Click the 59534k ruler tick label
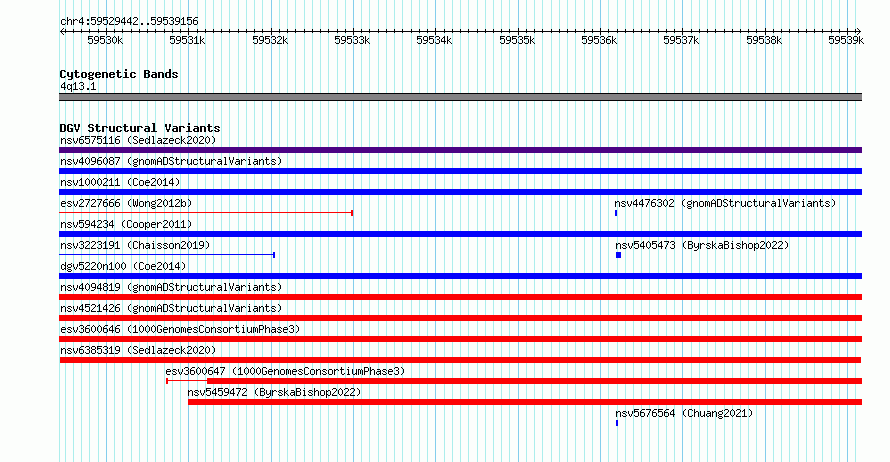This screenshot has height=462, width=890. 434,40
